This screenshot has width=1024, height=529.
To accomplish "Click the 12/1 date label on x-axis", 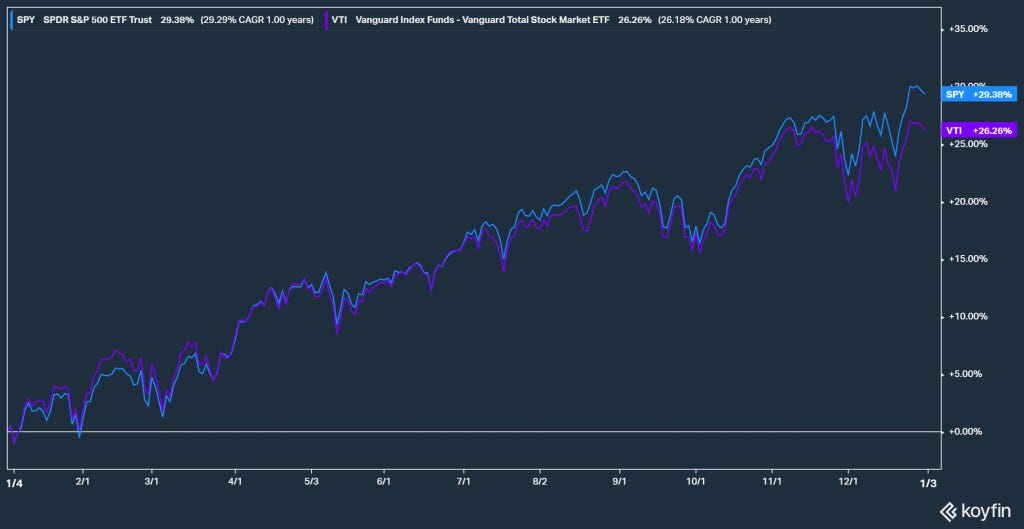I will click(848, 482).
